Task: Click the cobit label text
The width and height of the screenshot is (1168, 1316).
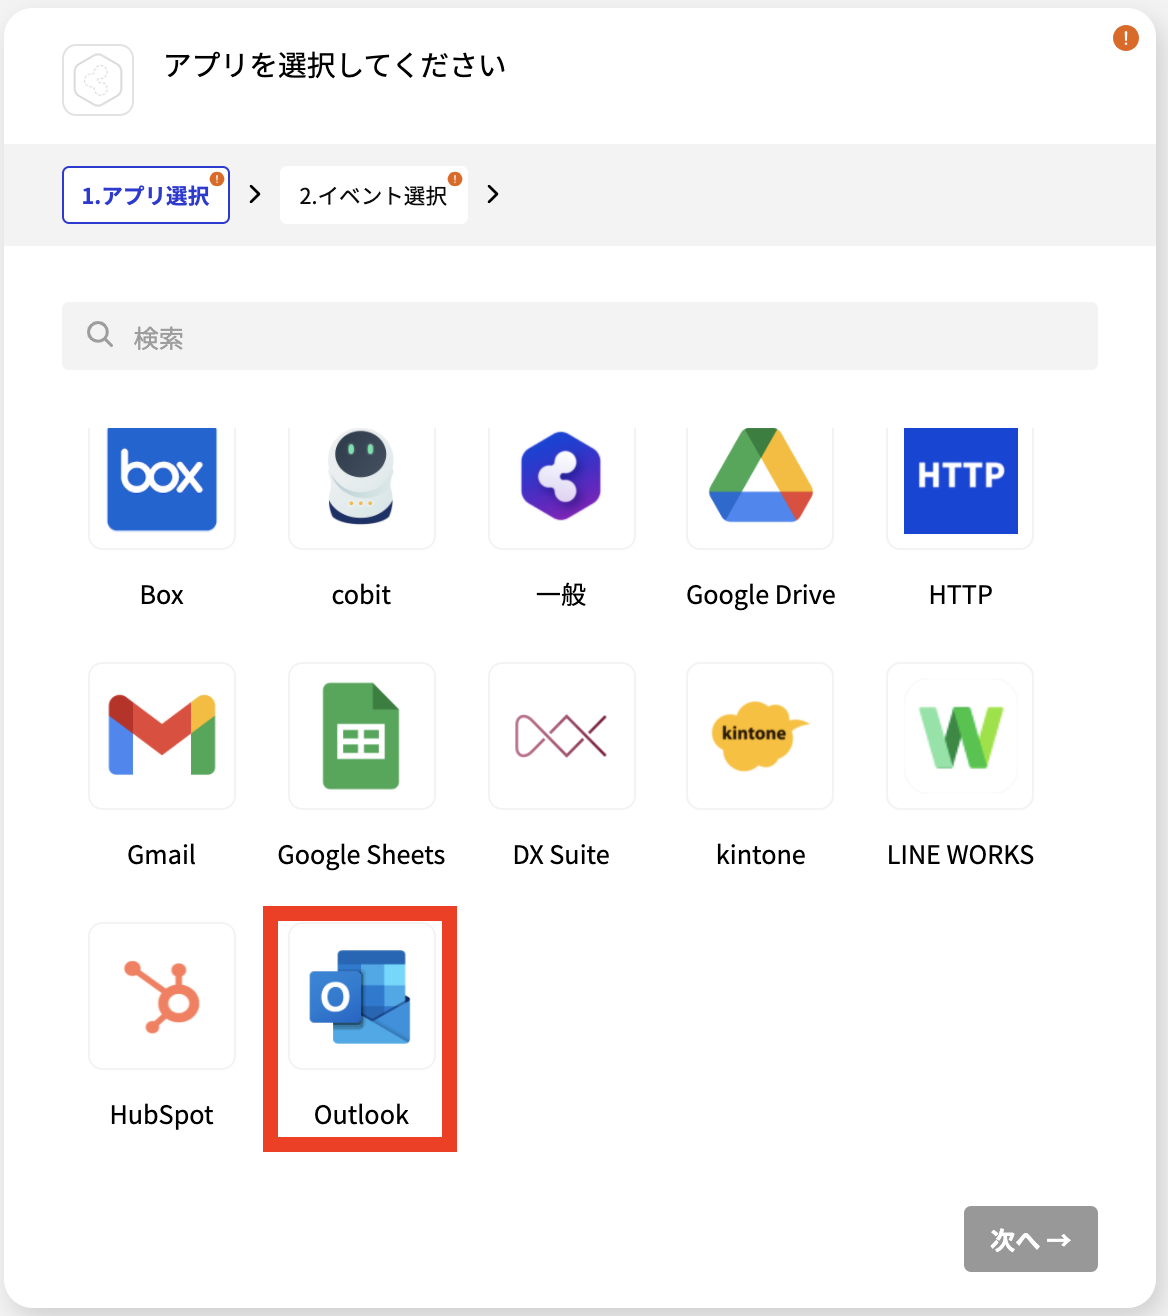Action: pyautogui.click(x=362, y=595)
